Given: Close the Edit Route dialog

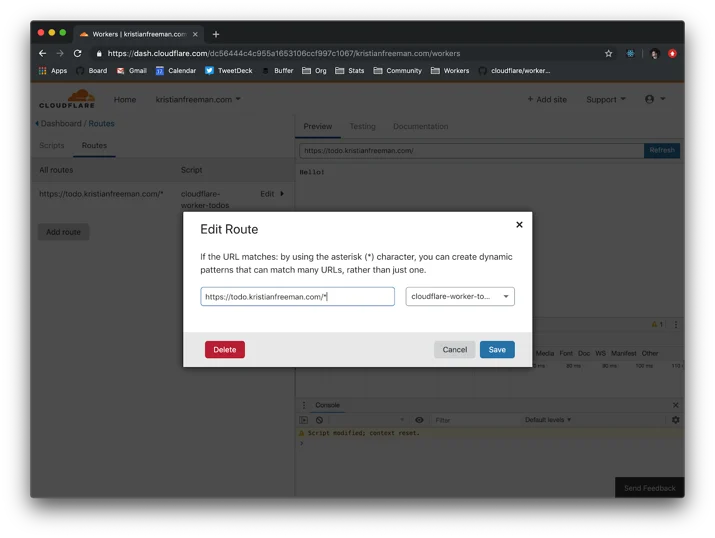Looking at the screenshot, I should click(x=519, y=224).
